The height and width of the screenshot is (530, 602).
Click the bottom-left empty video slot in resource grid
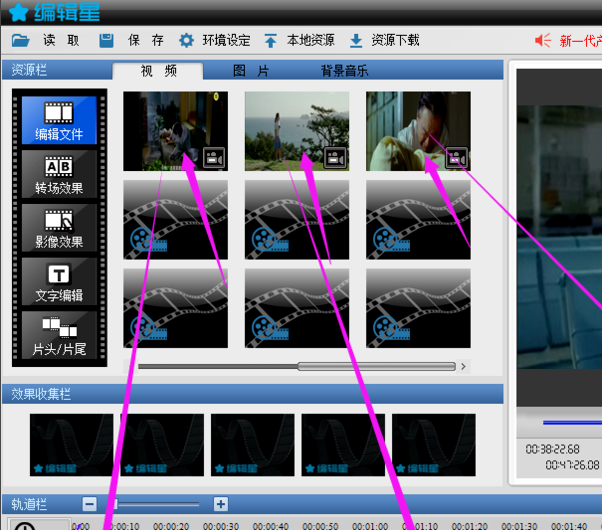(175, 308)
